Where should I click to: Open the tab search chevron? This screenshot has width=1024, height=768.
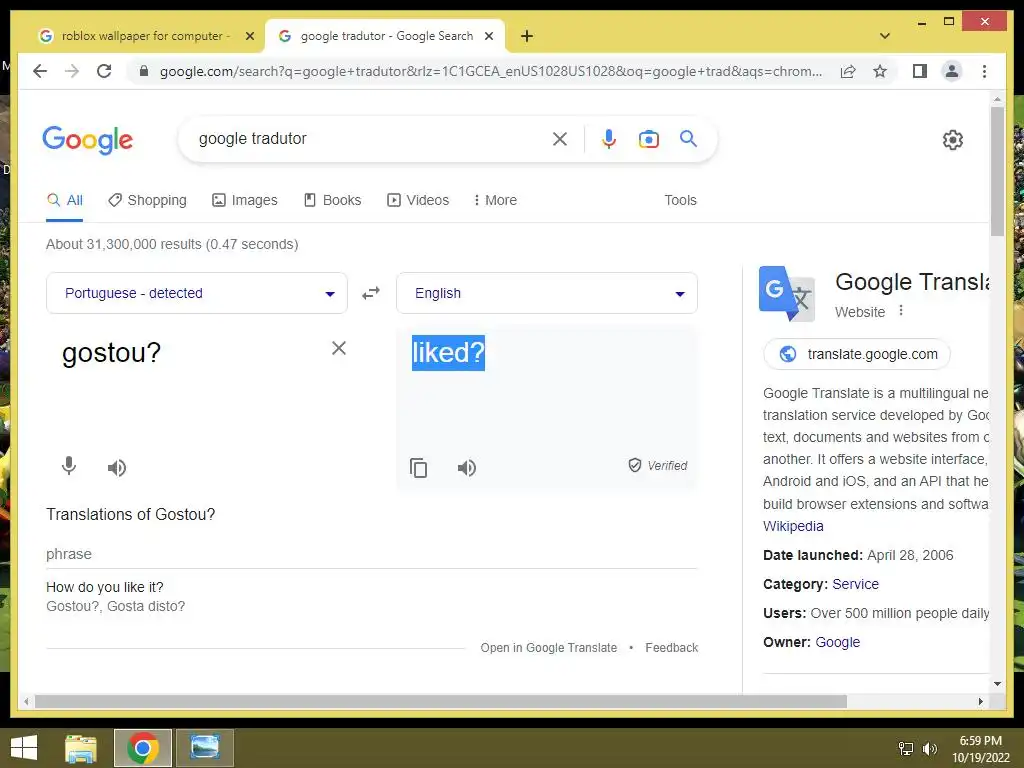(x=885, y=36)
